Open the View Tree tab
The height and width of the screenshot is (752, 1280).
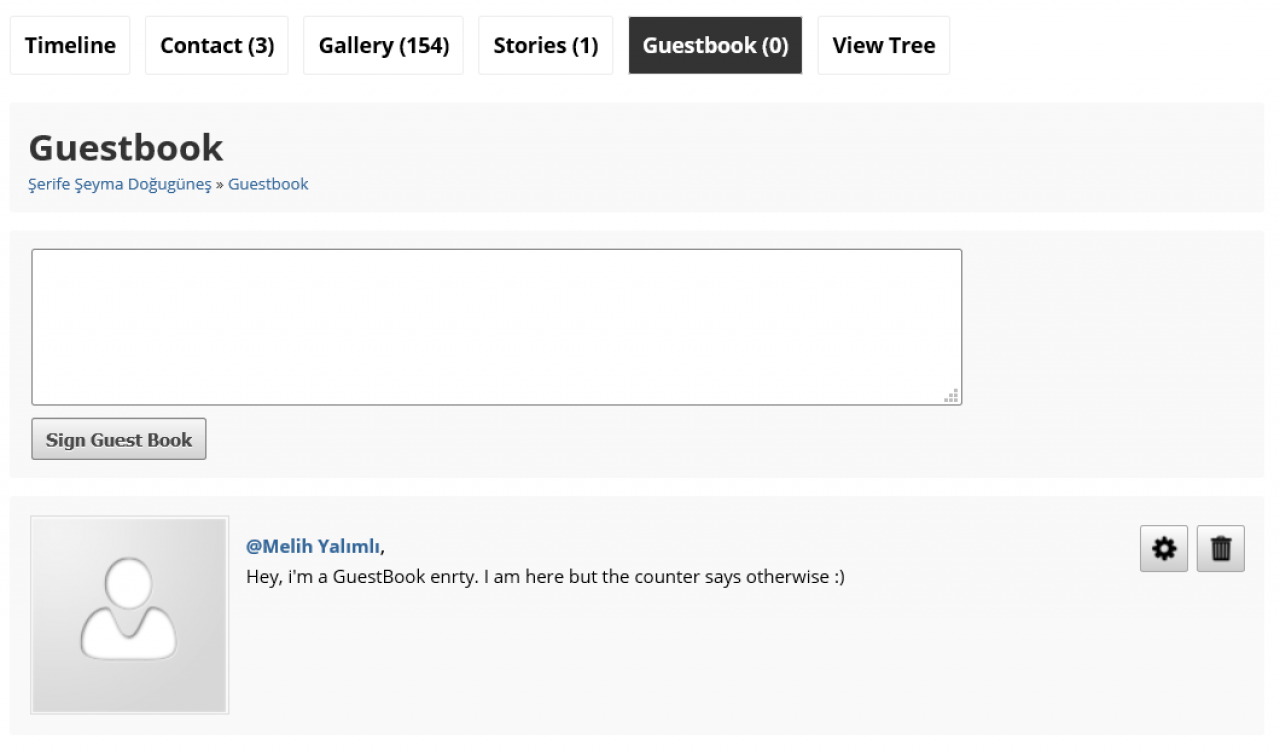point(884,45)
